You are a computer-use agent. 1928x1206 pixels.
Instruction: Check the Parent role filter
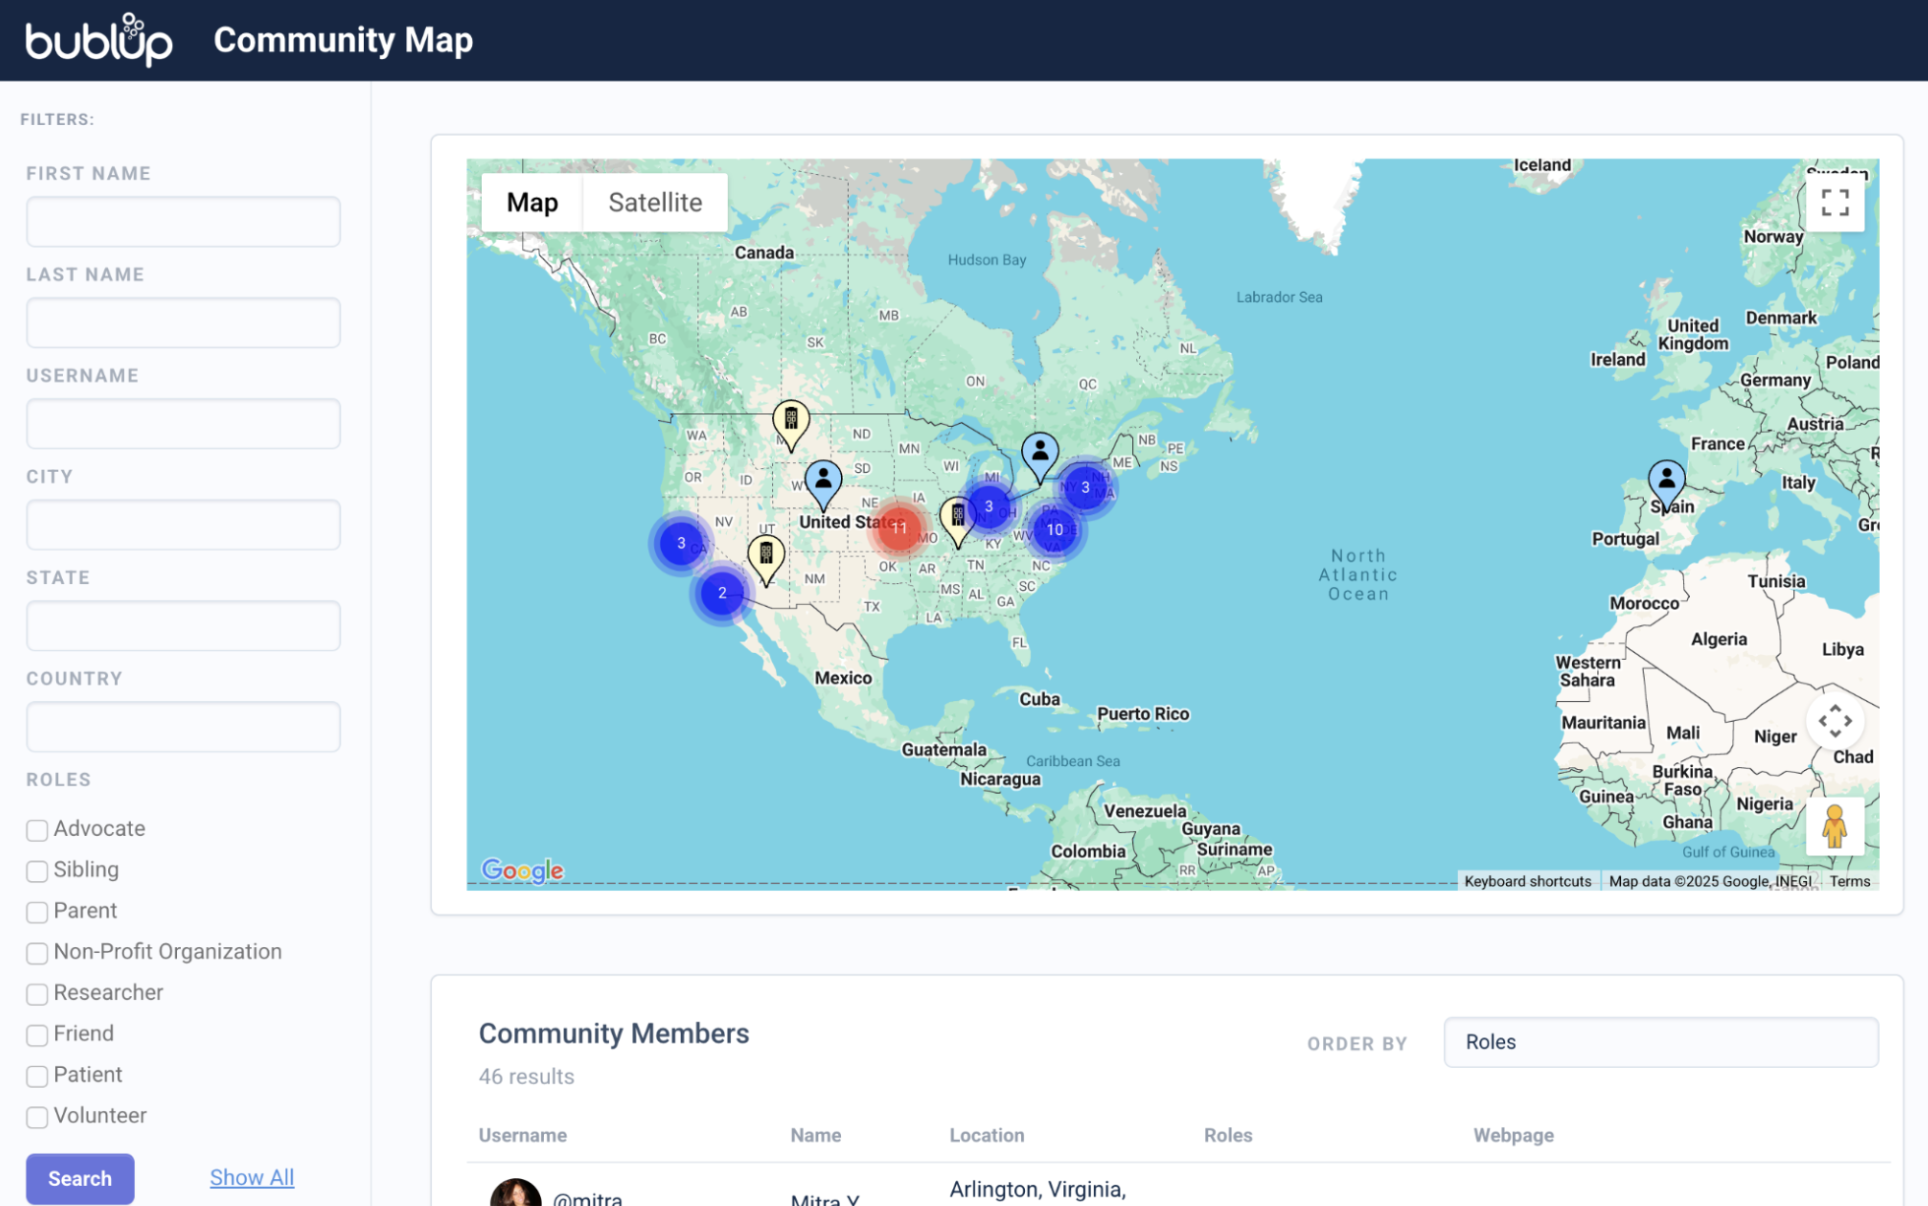[37, 912]
